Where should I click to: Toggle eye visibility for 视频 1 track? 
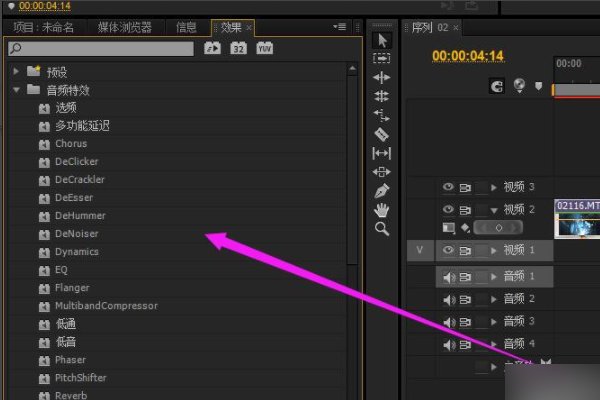[x=447, y=250]
